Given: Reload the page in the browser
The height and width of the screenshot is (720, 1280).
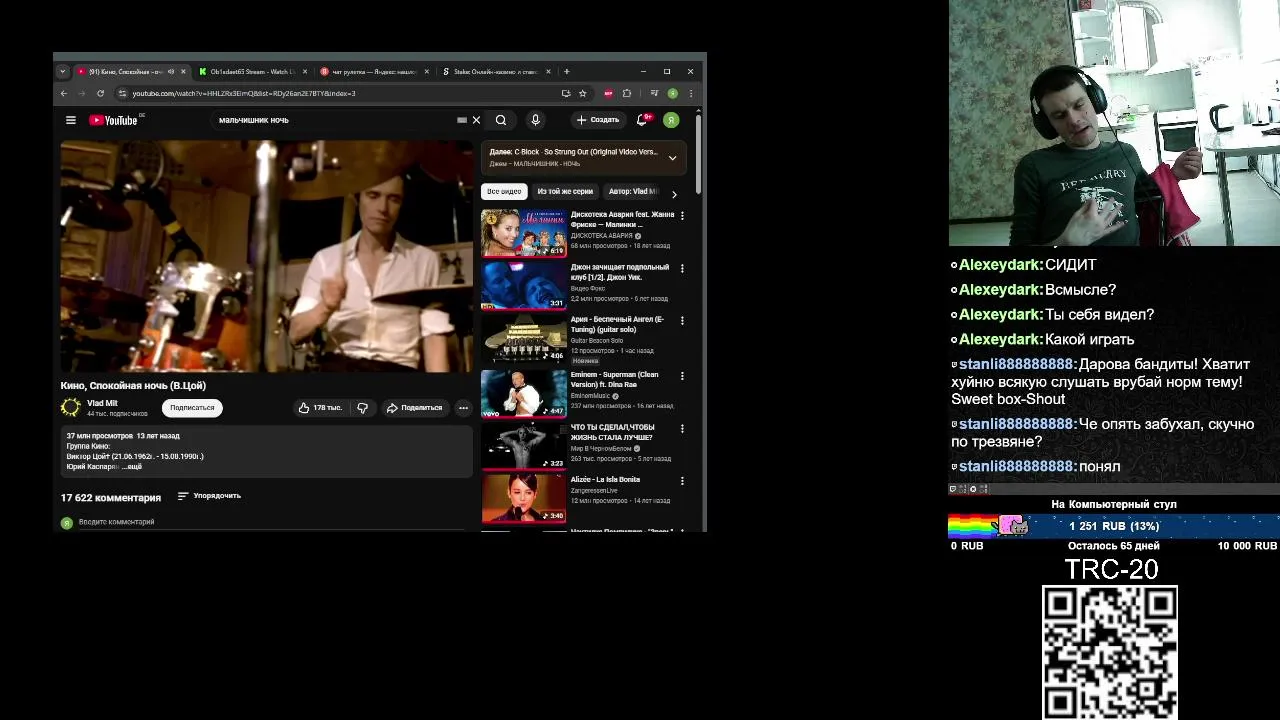Looking at the screenshot, I should pyautogui.click(x=100, y=93).
